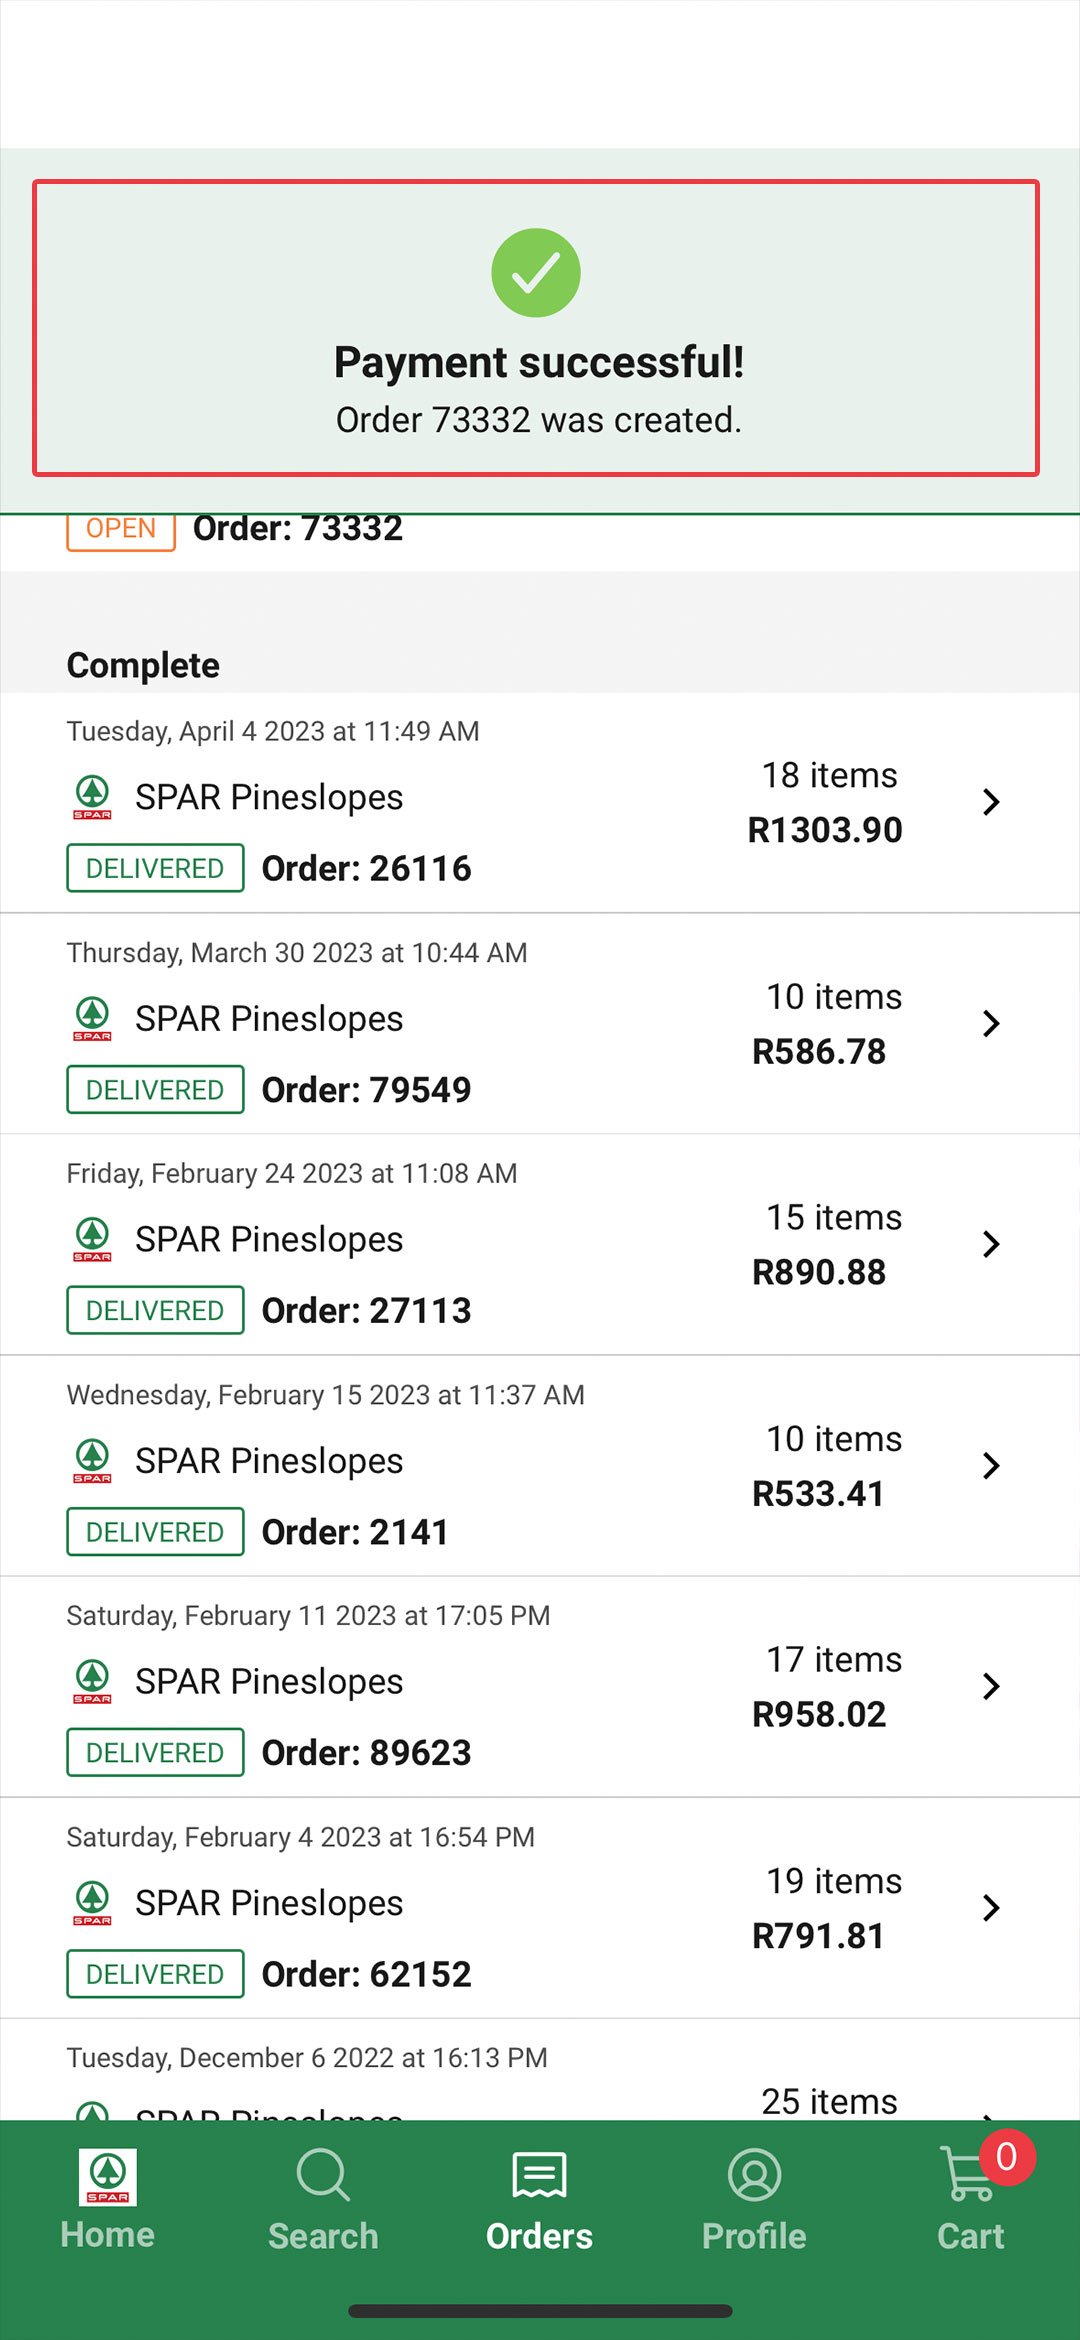Viewport: 1080px width, 2340px height.
Task: Open chevron next to R533.41 order
Action: [991, 1466]
